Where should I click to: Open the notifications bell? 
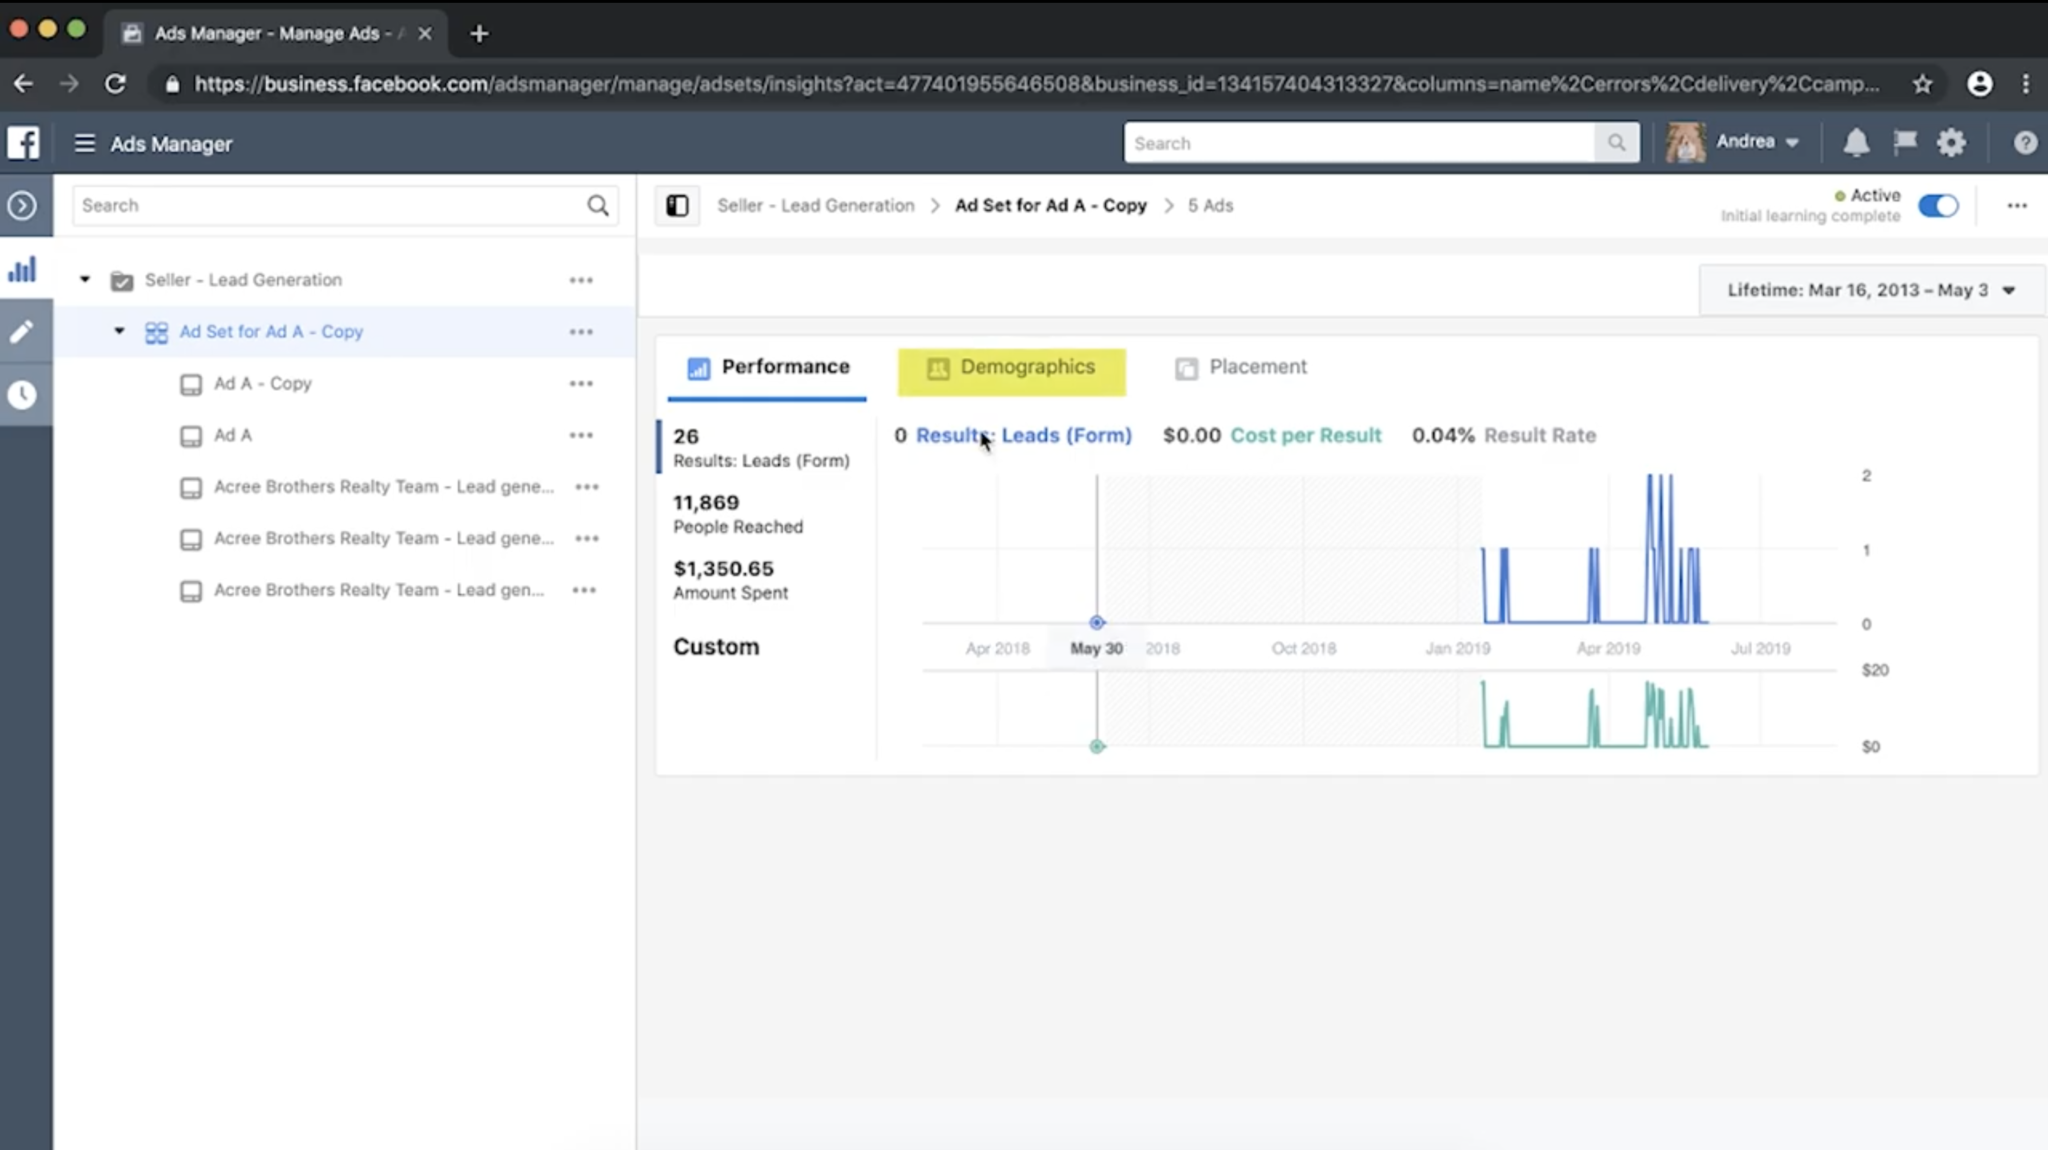point(1855,142)
